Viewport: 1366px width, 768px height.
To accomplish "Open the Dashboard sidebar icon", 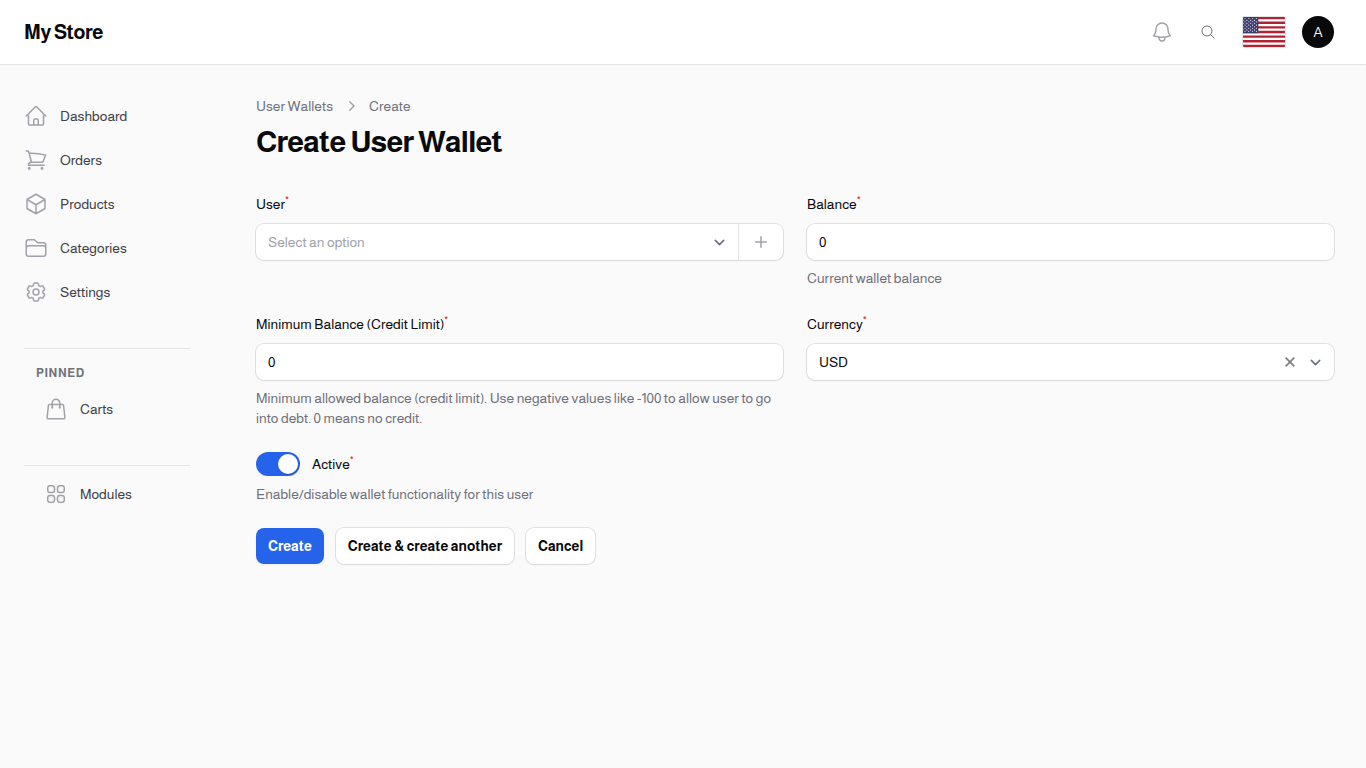I will pyautogui.click(x=36, y=116).
